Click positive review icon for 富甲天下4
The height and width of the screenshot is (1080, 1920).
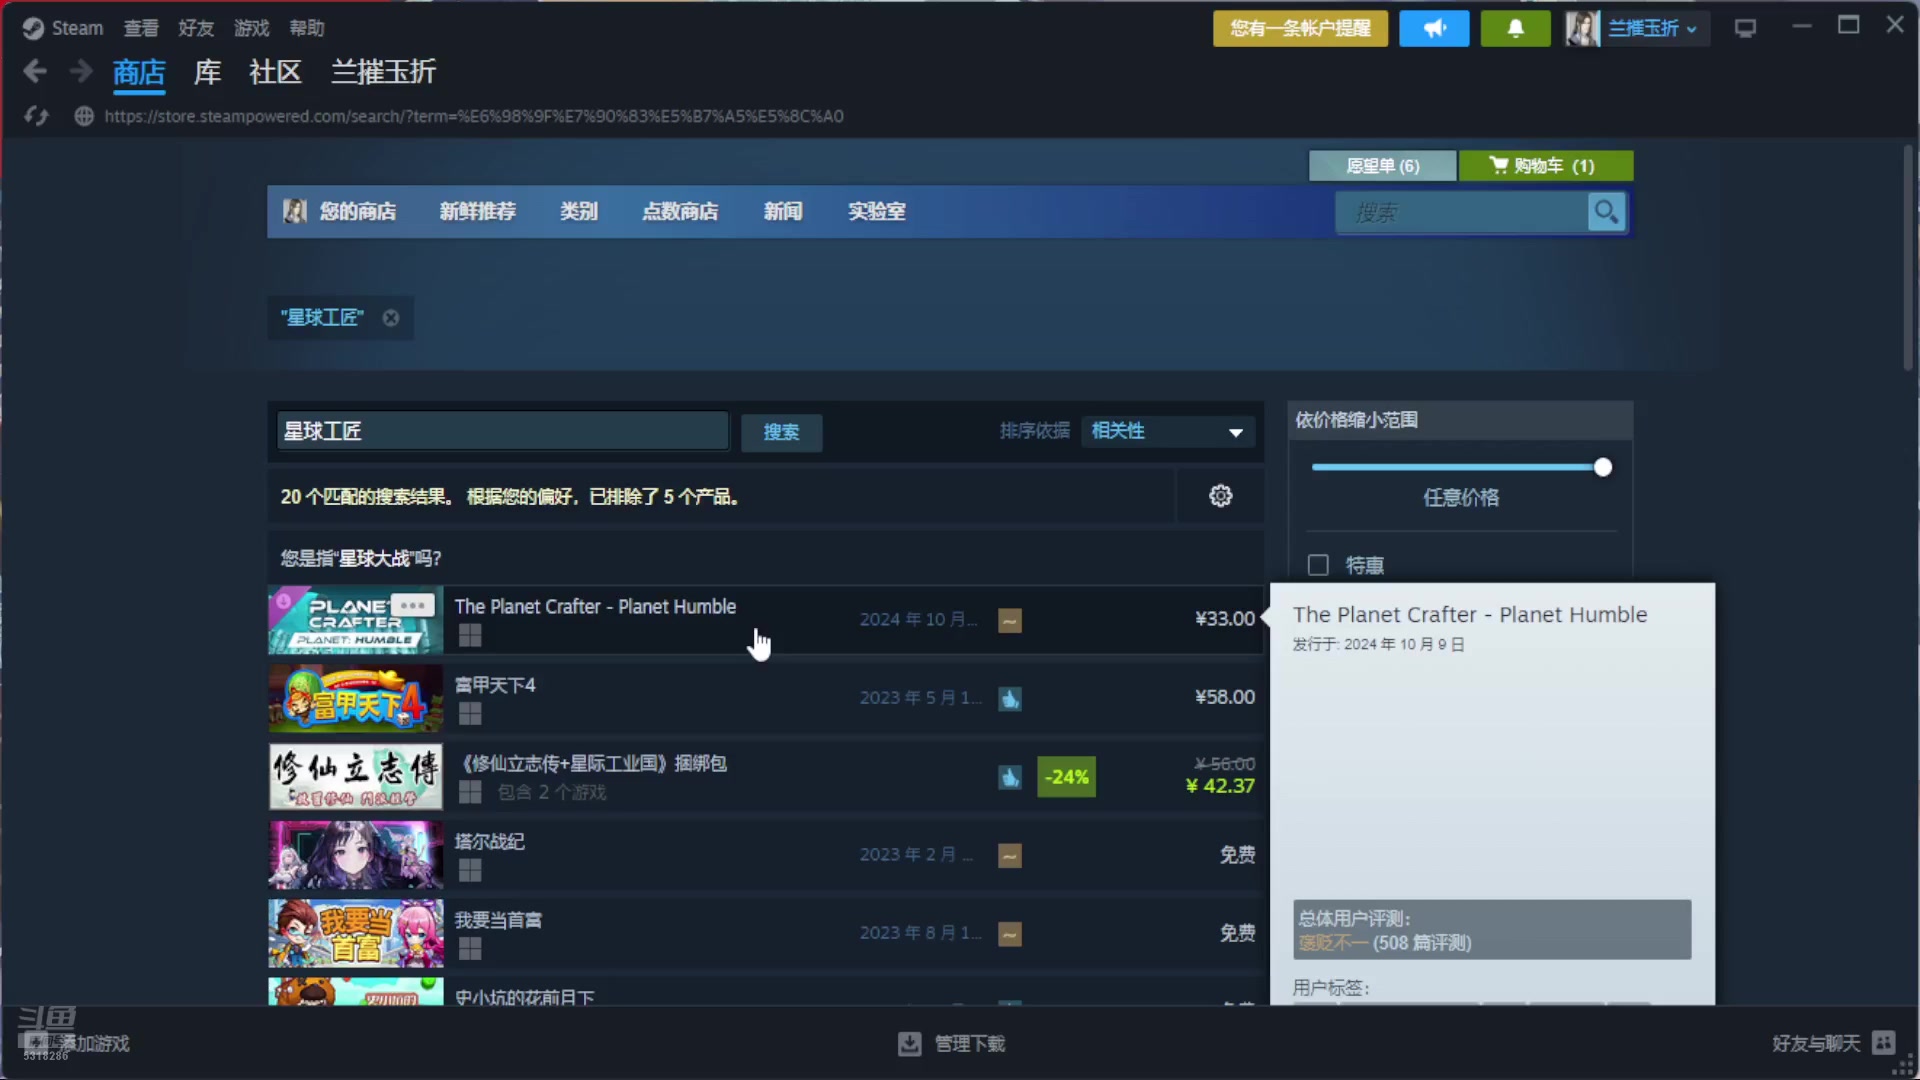point(1010,698)
